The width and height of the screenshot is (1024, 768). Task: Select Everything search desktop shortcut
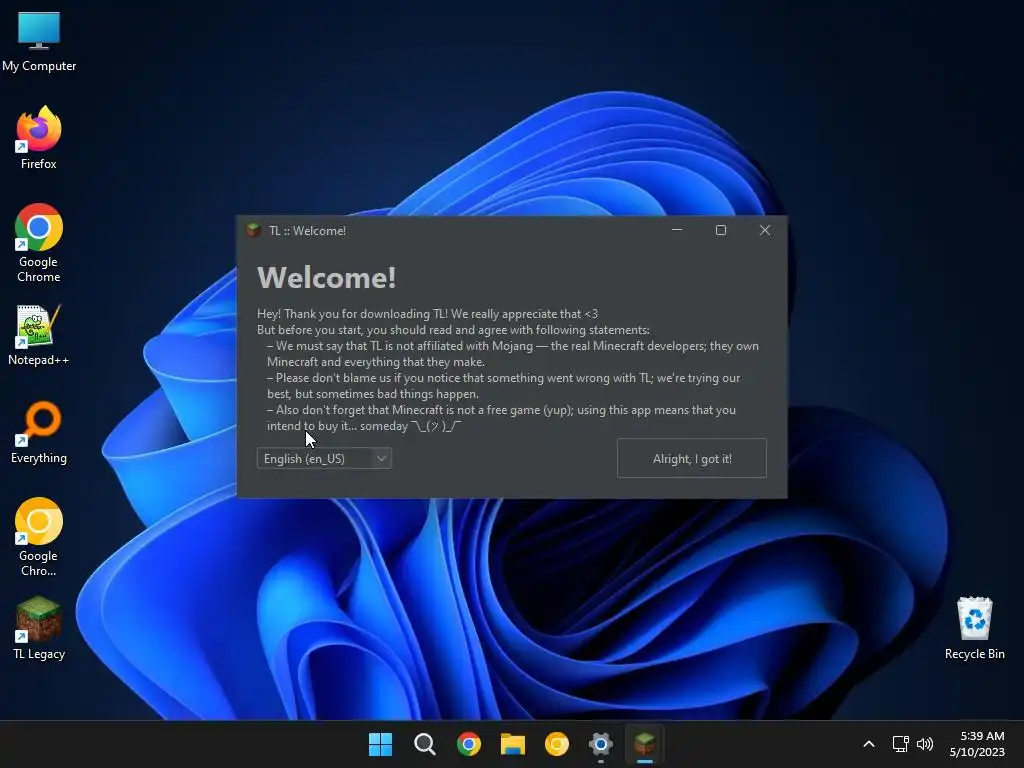pyautogui.click(x=39, y=432)
